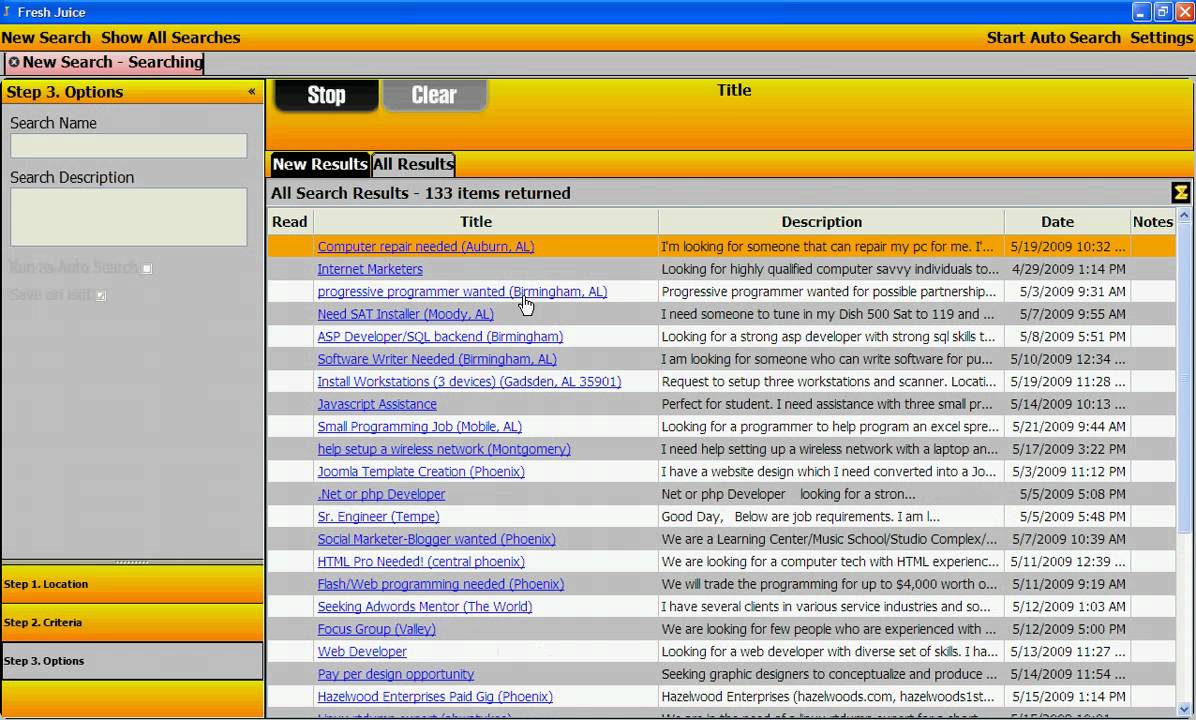
Task: Click description 'Perfect for student. I need assistance'
Action: (x=831, y=404)
